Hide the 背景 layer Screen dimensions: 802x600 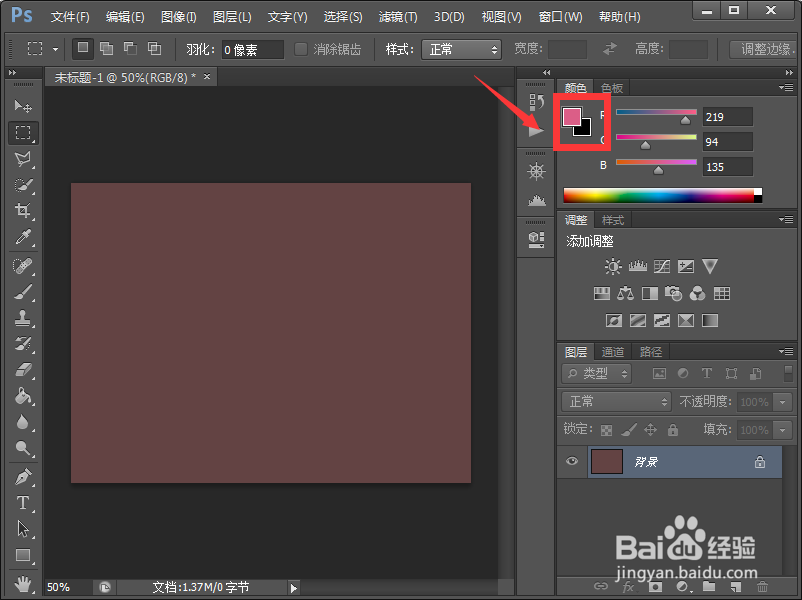pyautogui.click(x=572, y=461)
